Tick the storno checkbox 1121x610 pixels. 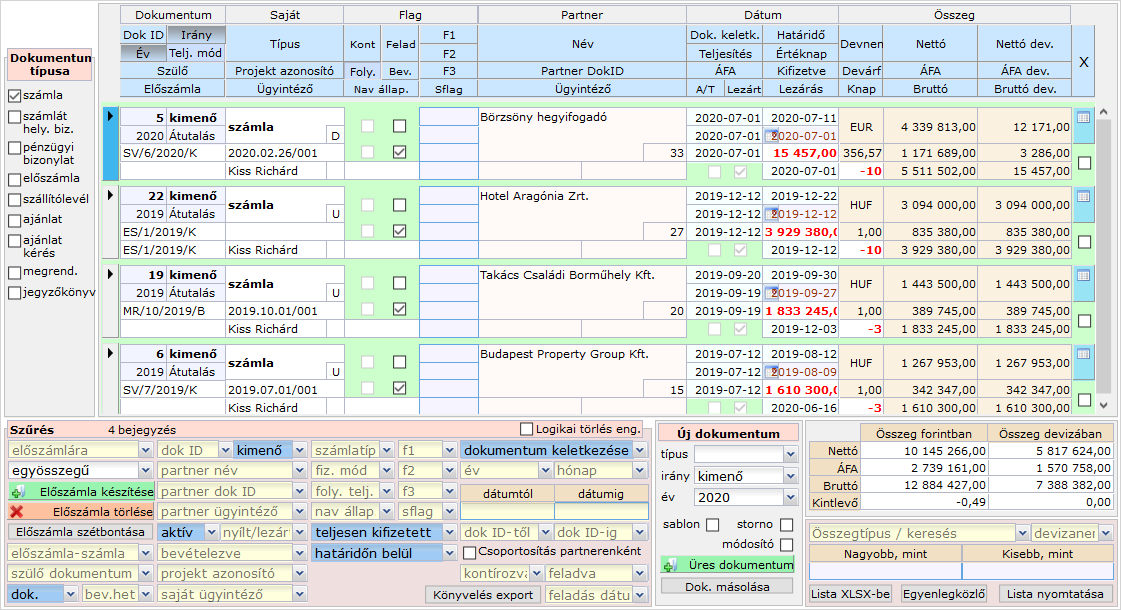pyautogui.click(x=786, y=525)
